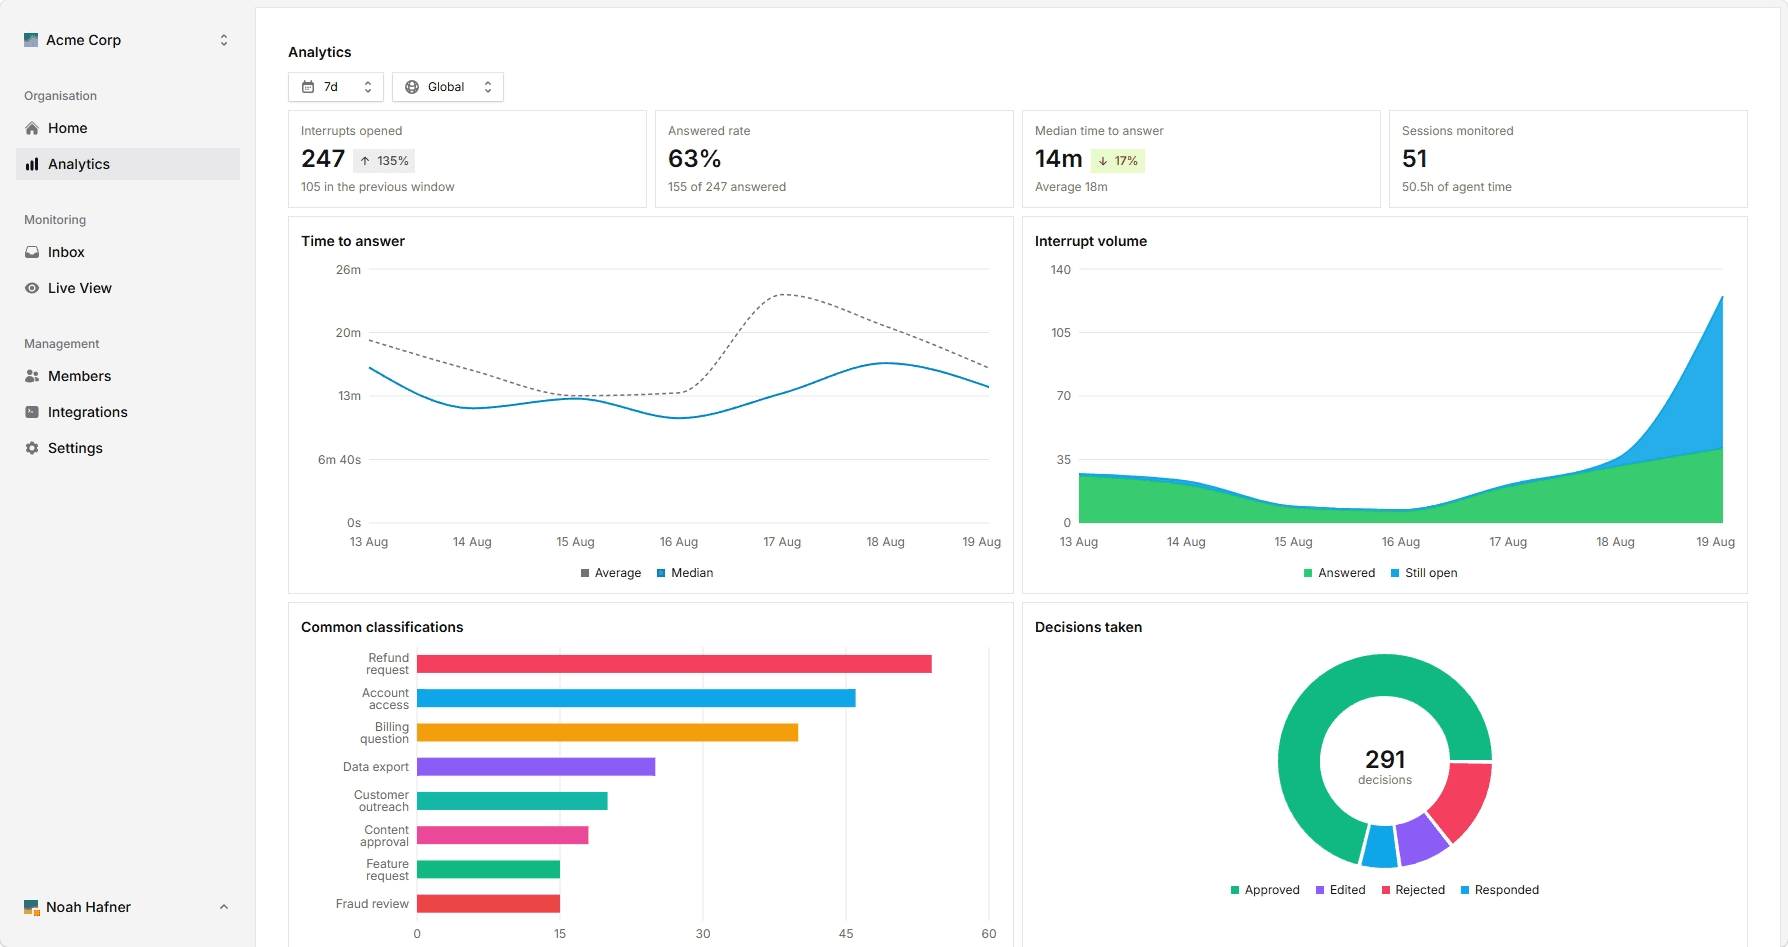Toggle Rejected in Decisions taken legend
The width and height of the screenshot is (1788, 947).
(x=1413, y=890)
